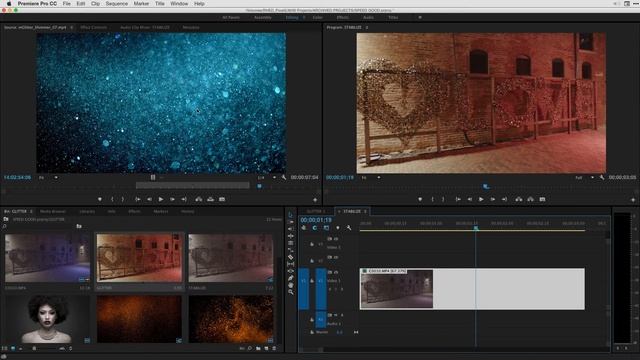Click the Lift button in Program monitor
Screen dimensions: 640x360
[519, 199]
